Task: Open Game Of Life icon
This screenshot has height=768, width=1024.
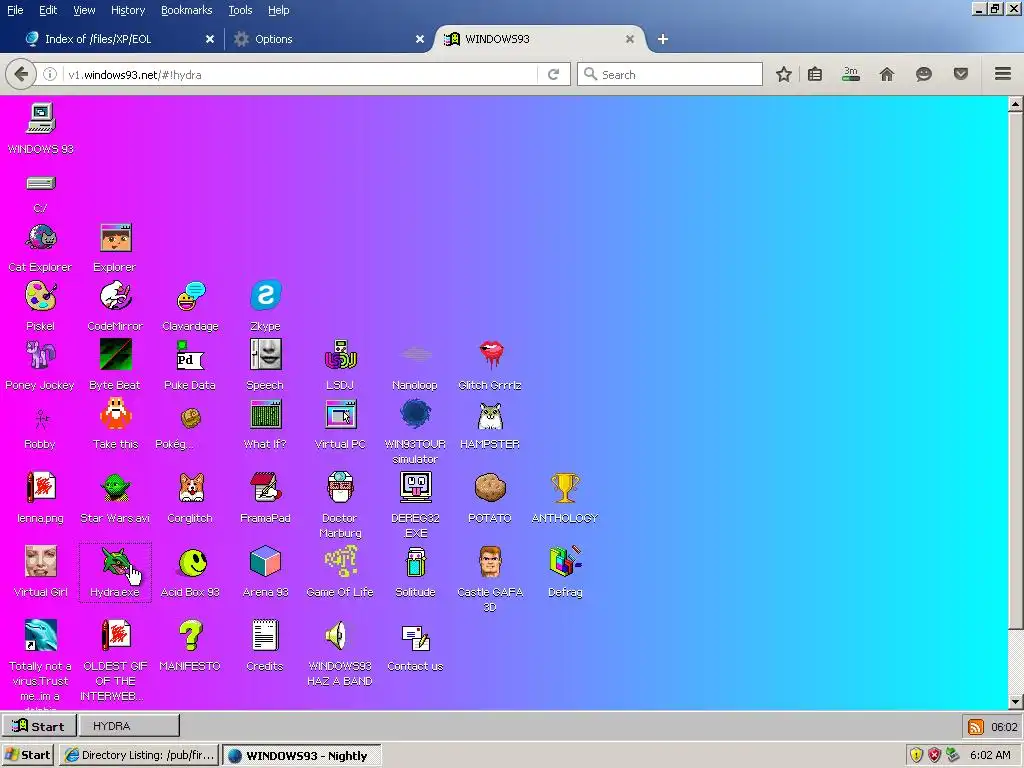Action: point(340,562)
